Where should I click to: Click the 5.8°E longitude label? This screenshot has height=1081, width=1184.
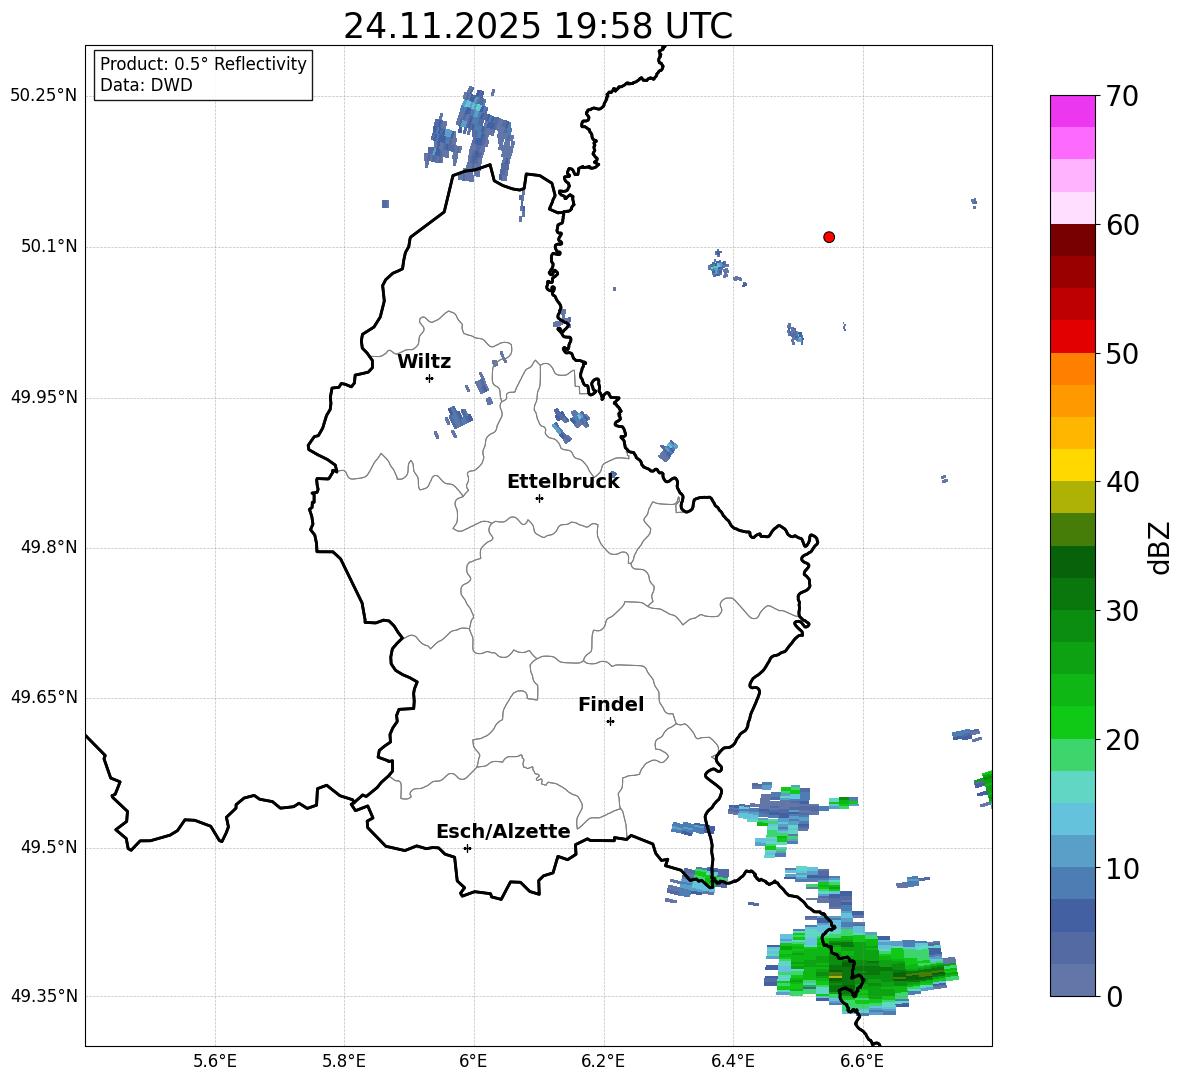coord(344,1061)
